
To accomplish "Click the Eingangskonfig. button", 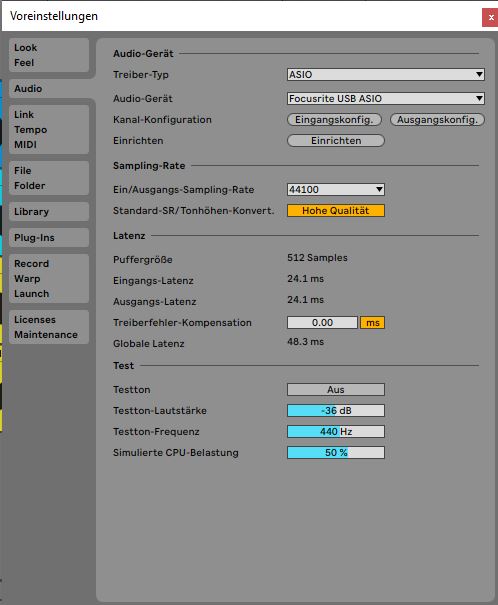I will pos(334,120).
